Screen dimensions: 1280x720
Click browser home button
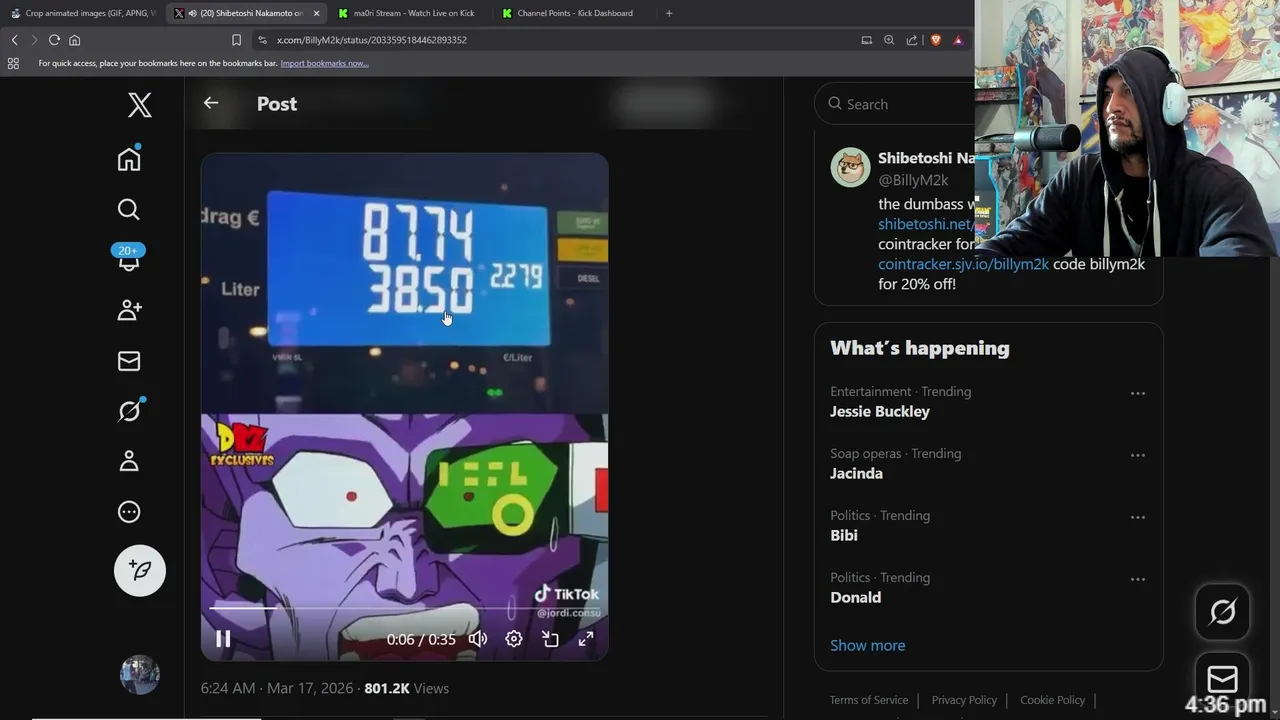74,40
